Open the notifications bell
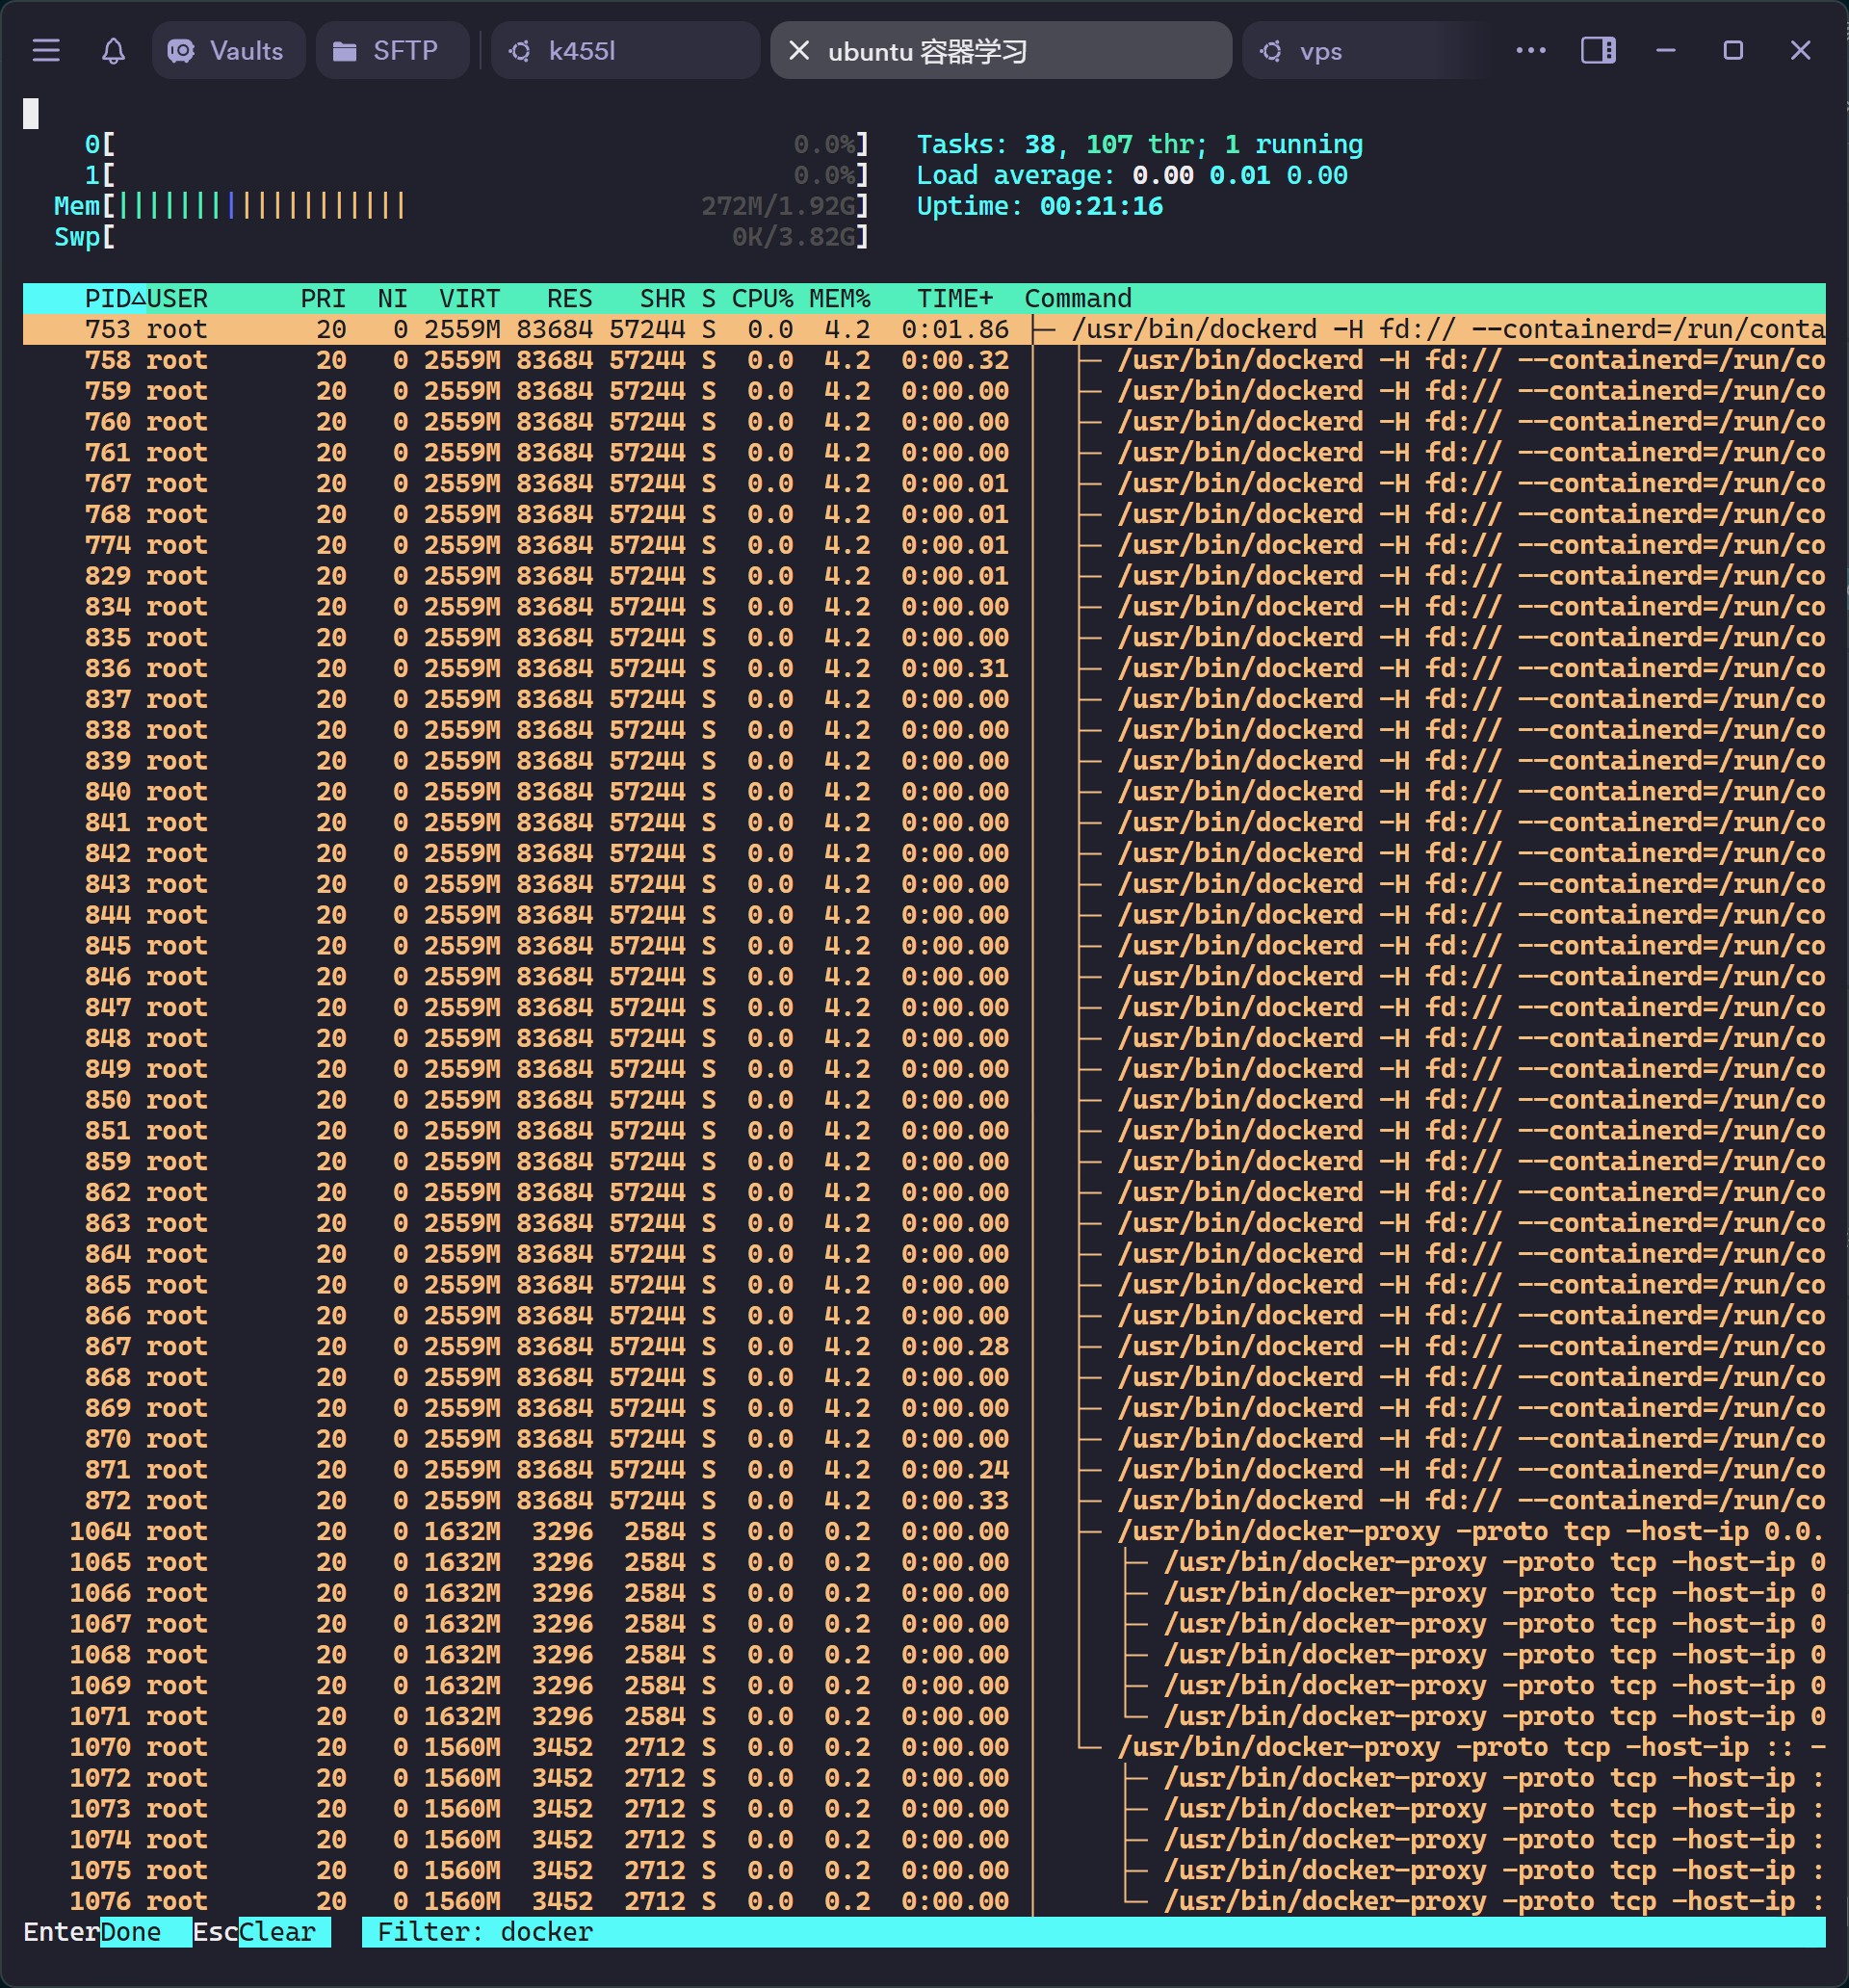The width and height of the screenshot is (1849, 1988). [113, 50]
